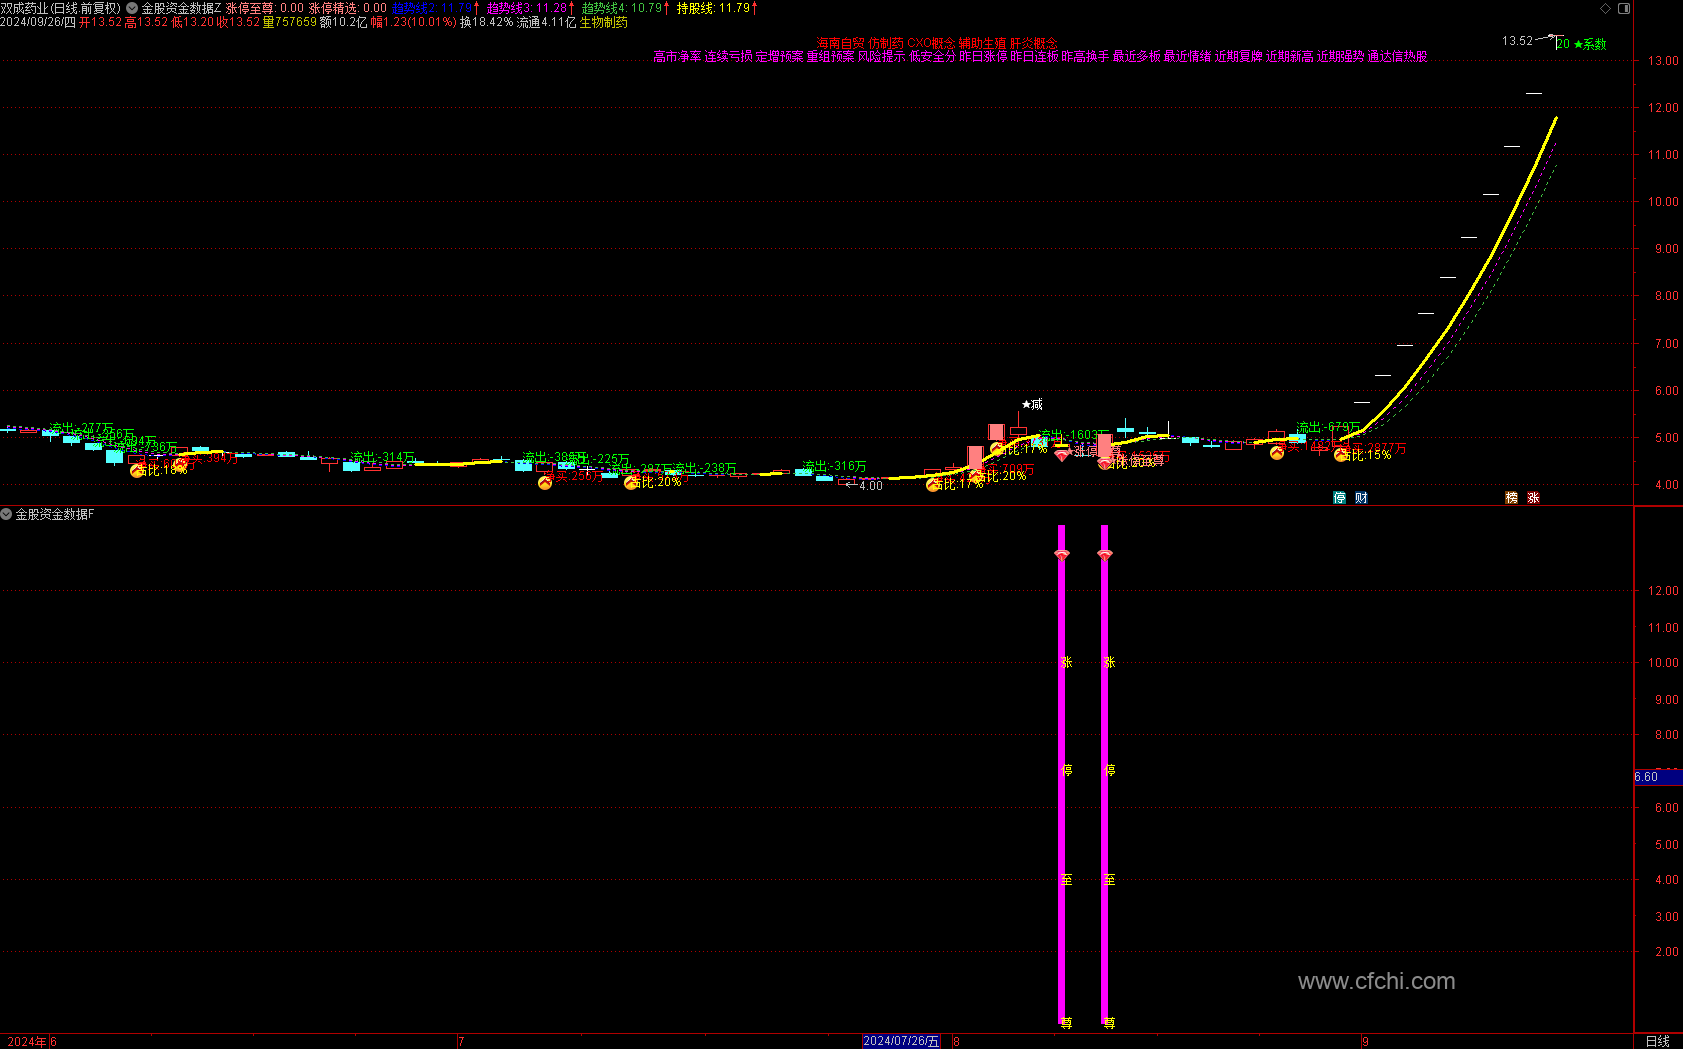Viewport: 1683px width, 1049px height.
Task: Click the CXO概念 concept tag
Action: point(931,43)
